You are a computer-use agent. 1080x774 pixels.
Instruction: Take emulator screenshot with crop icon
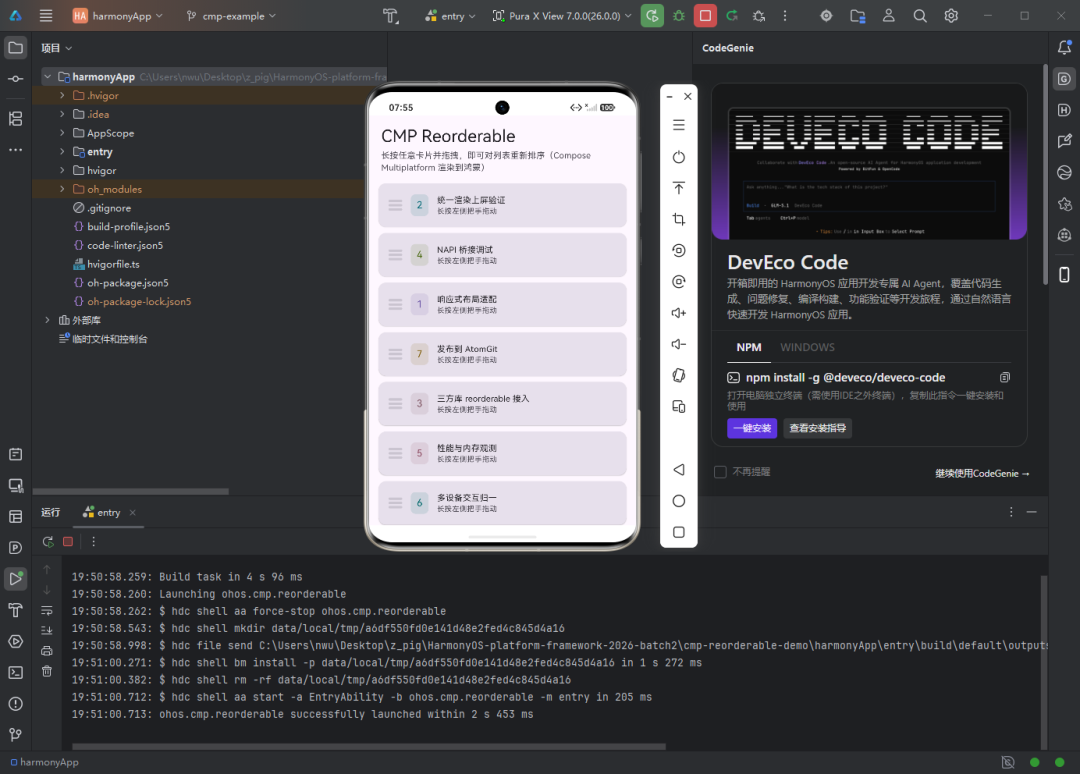pyautogui.click(x=678, y=219)
